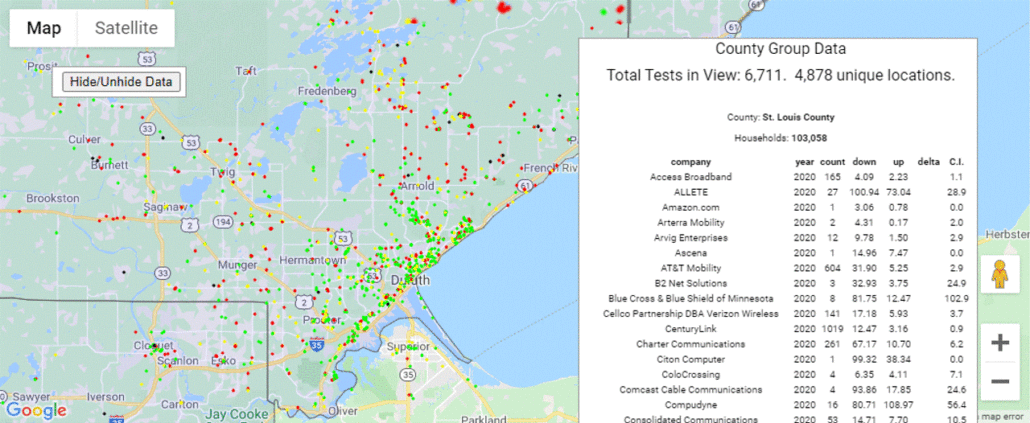Click the Highway 35 shield near Superior
1030x423 pixels.
pyautogui.click(x=408, y=375)
